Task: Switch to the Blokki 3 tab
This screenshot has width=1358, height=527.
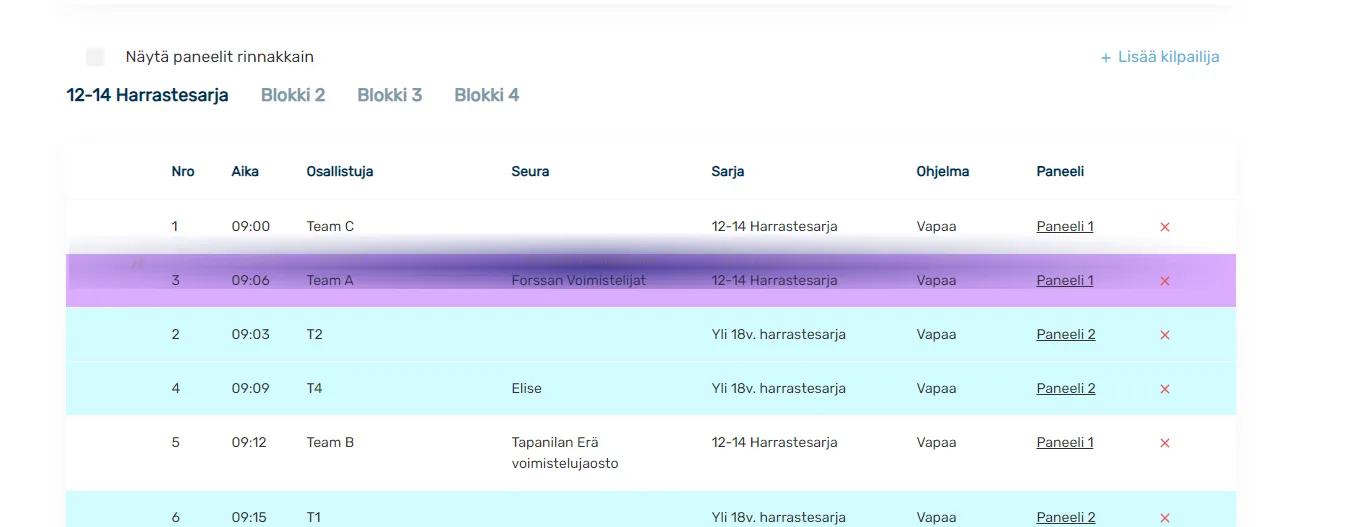Action: [x=390, y=95]
